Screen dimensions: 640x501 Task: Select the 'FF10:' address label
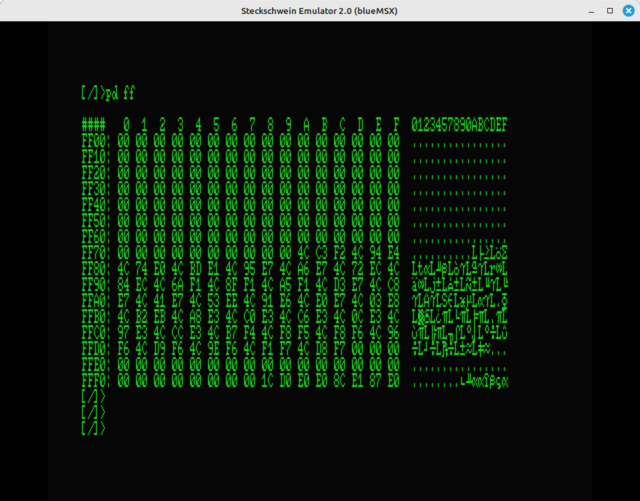point(96,157)
